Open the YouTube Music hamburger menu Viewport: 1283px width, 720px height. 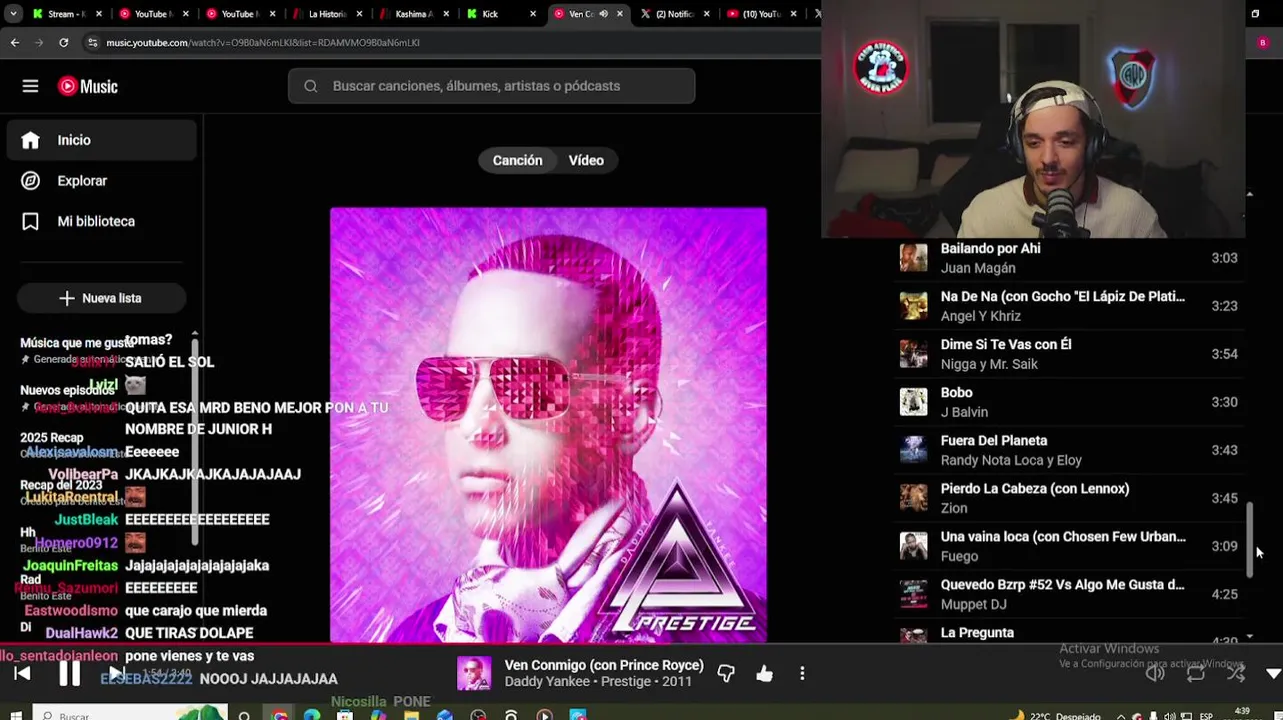tap(30, 86)
